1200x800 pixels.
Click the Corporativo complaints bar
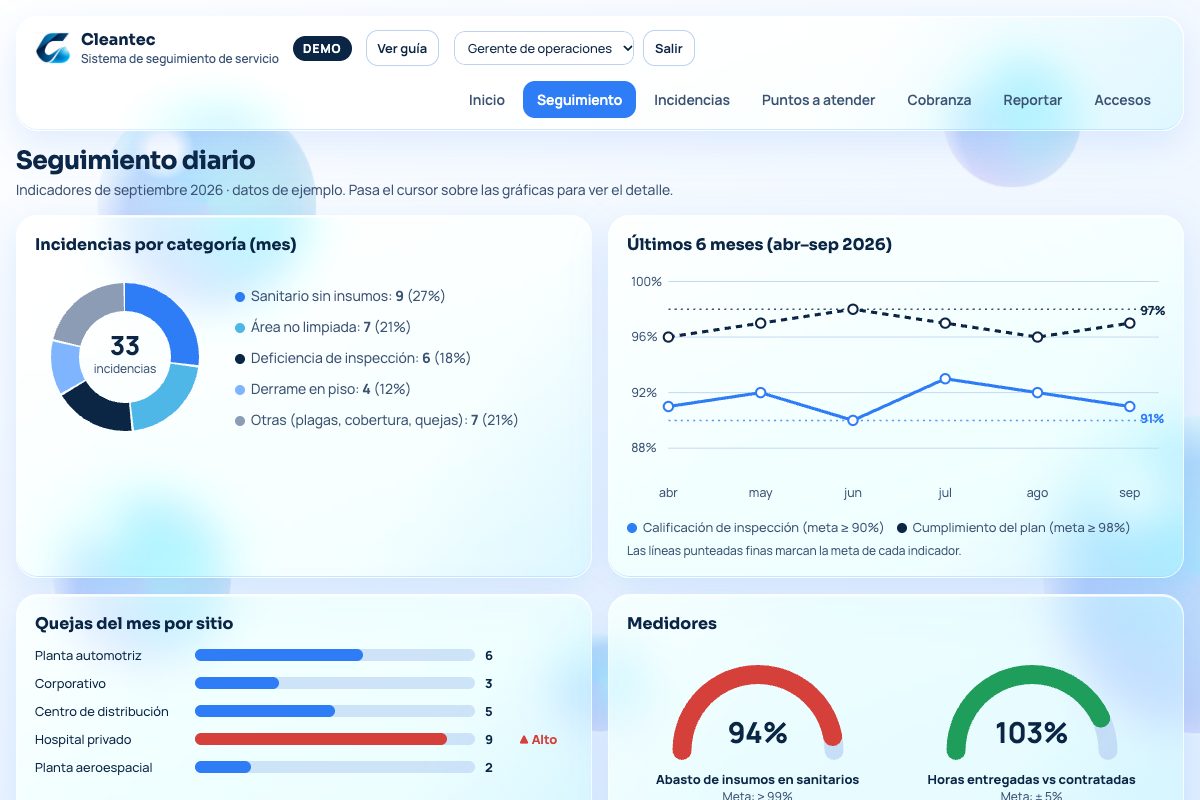[x=334, y=684]
